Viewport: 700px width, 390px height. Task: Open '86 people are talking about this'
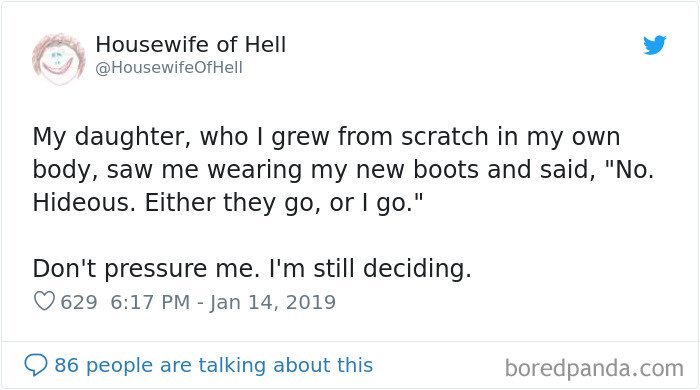tap(213, 365)
